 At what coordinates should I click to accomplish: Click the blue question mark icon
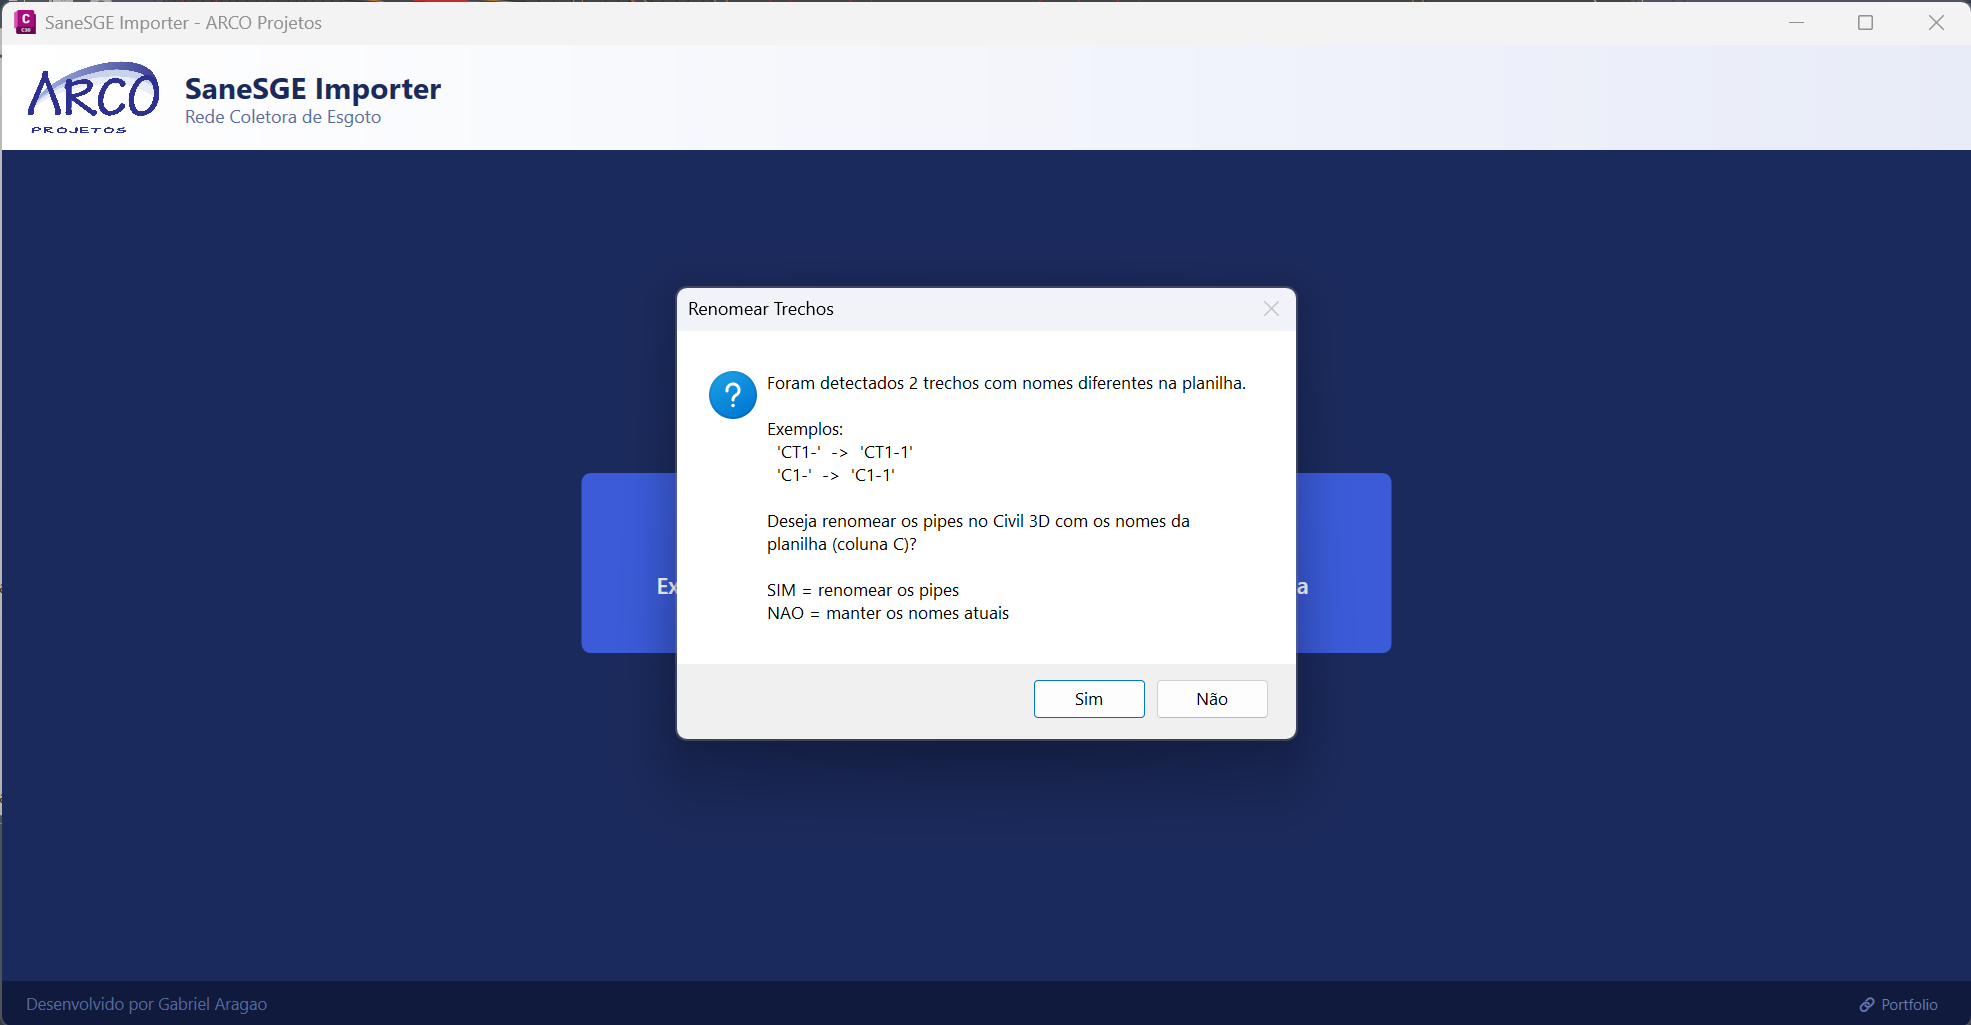click(732, 395)
